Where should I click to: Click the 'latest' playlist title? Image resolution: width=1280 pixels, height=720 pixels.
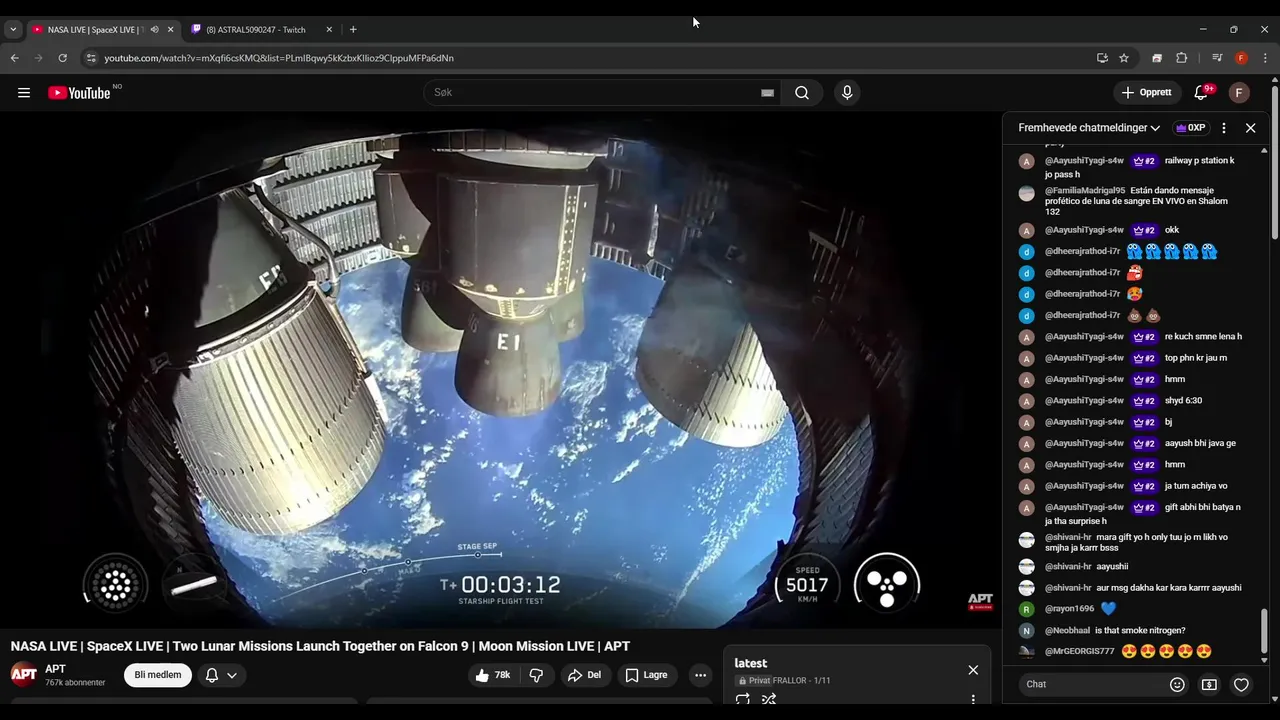(x=750, y=663)
